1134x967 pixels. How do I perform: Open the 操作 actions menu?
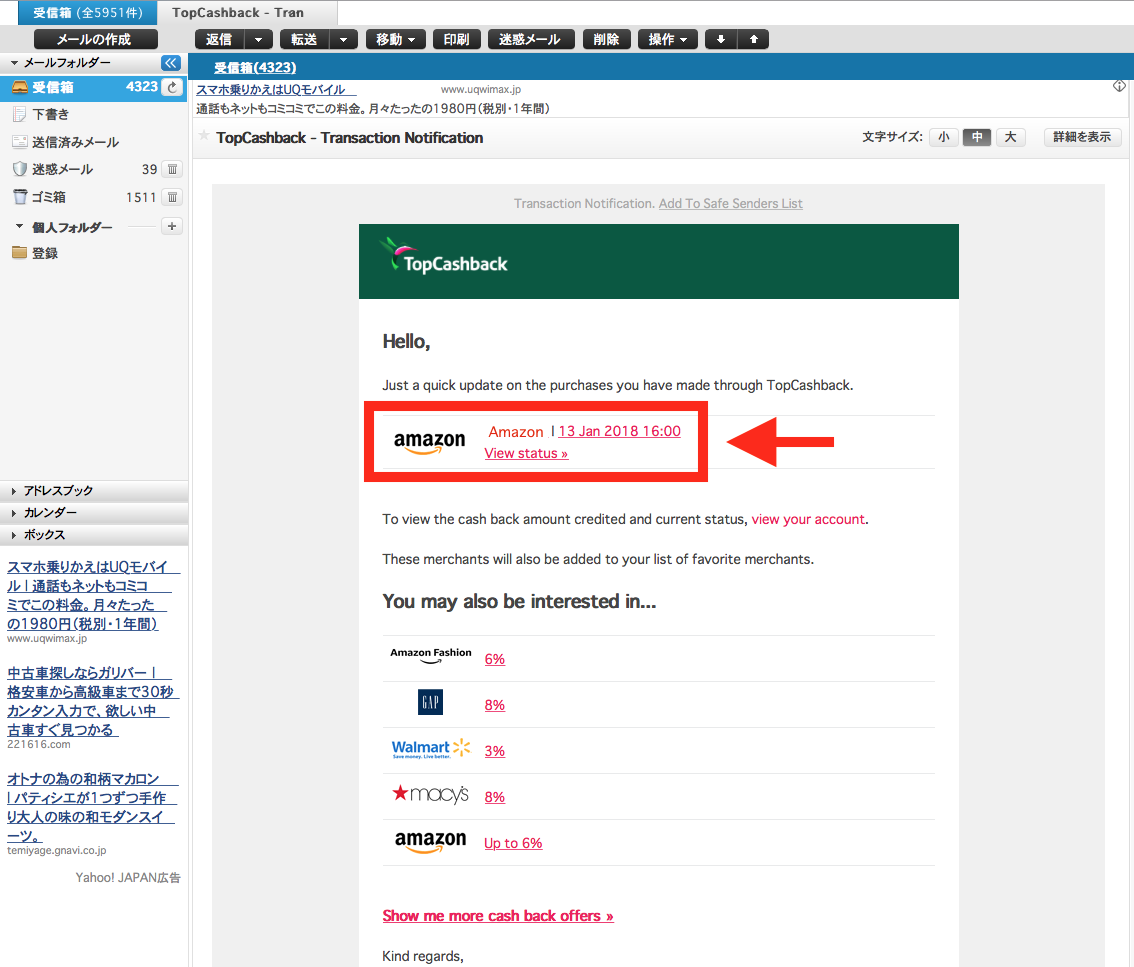point(667,39)
